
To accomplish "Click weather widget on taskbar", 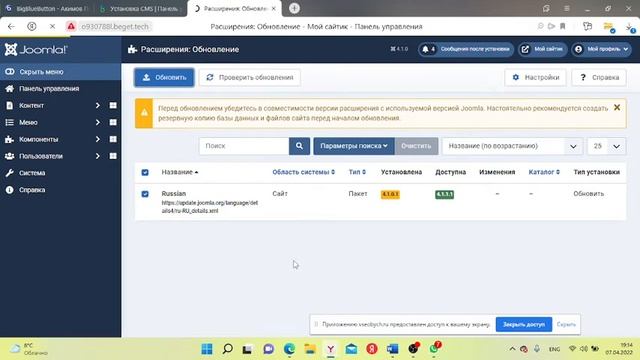I will click(29, 349).
